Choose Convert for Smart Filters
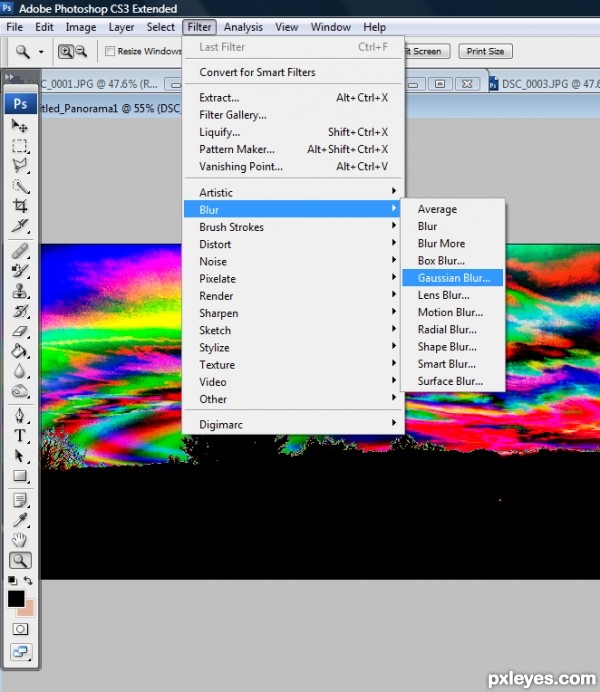Screen dimensions: 600x692 [293, 72]
